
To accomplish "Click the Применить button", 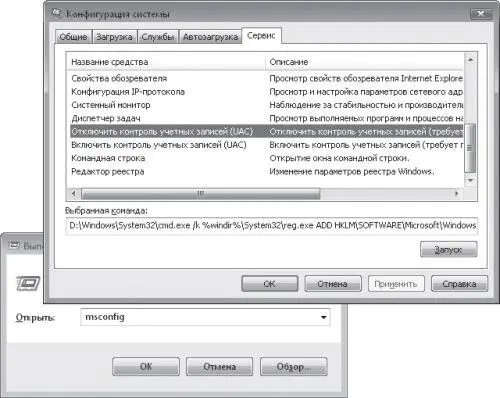I will [x=396, y=284].
